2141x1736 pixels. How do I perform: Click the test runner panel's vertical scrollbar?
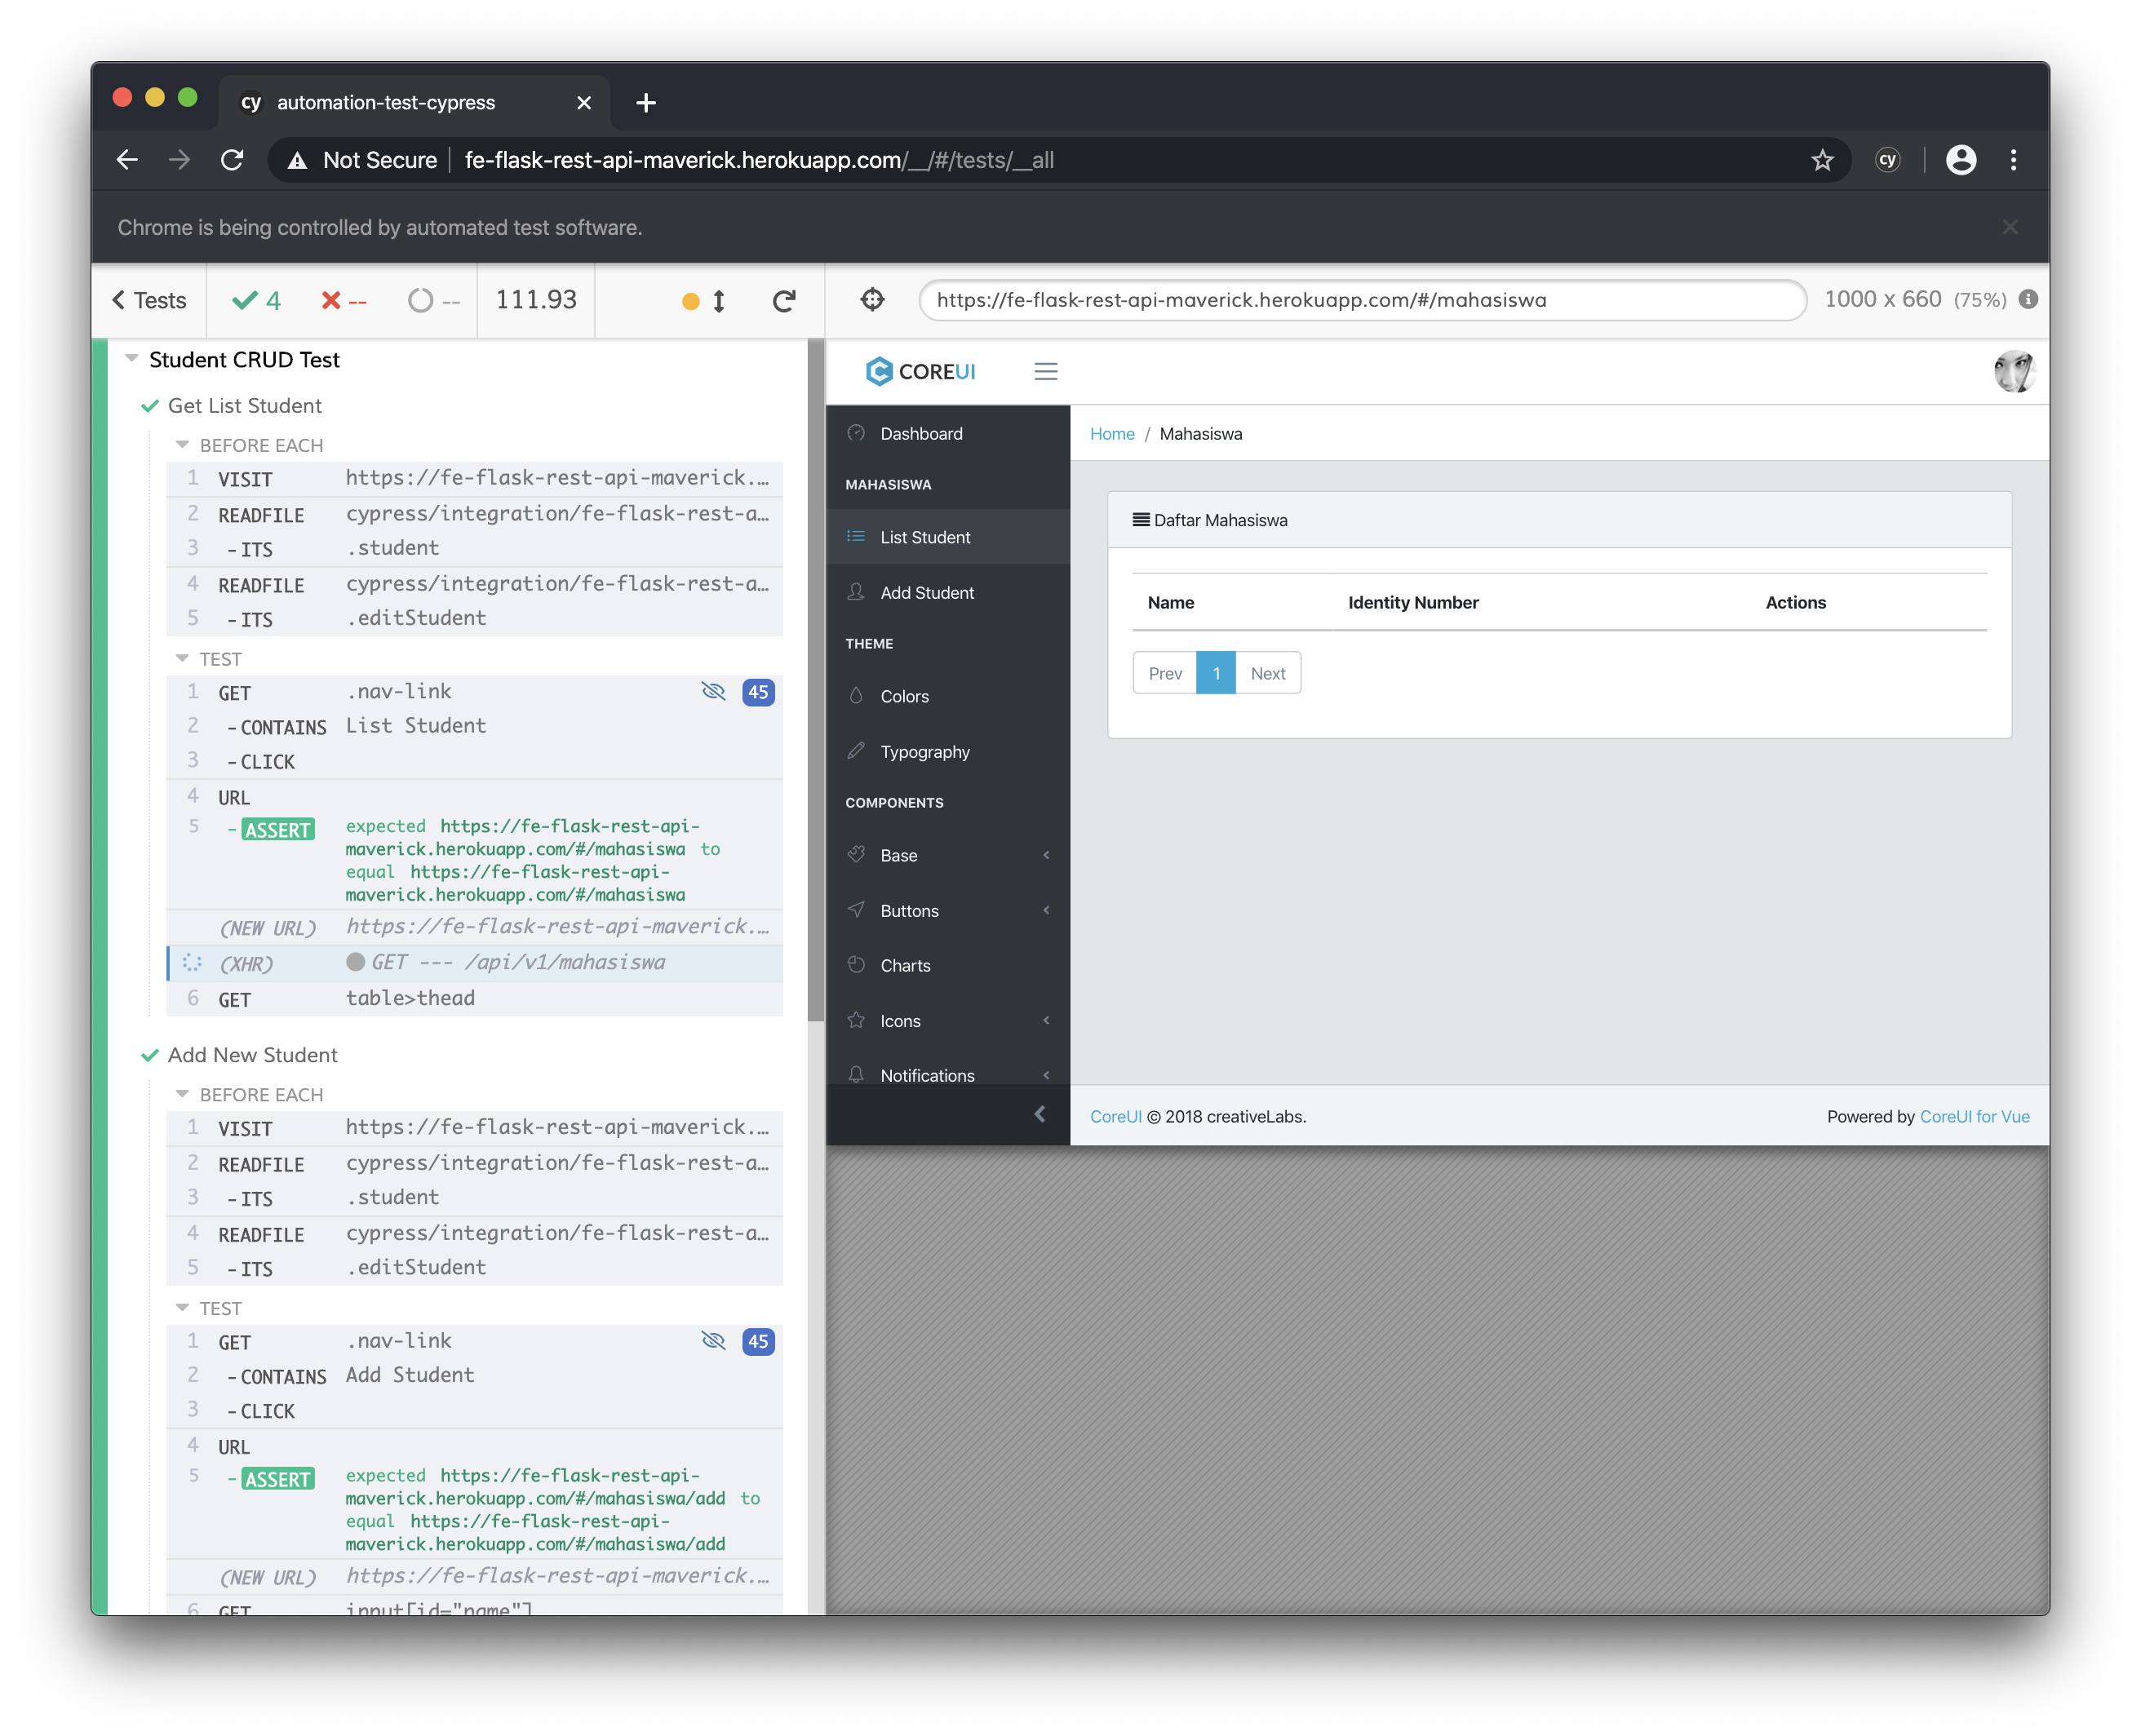click(816, 680)
